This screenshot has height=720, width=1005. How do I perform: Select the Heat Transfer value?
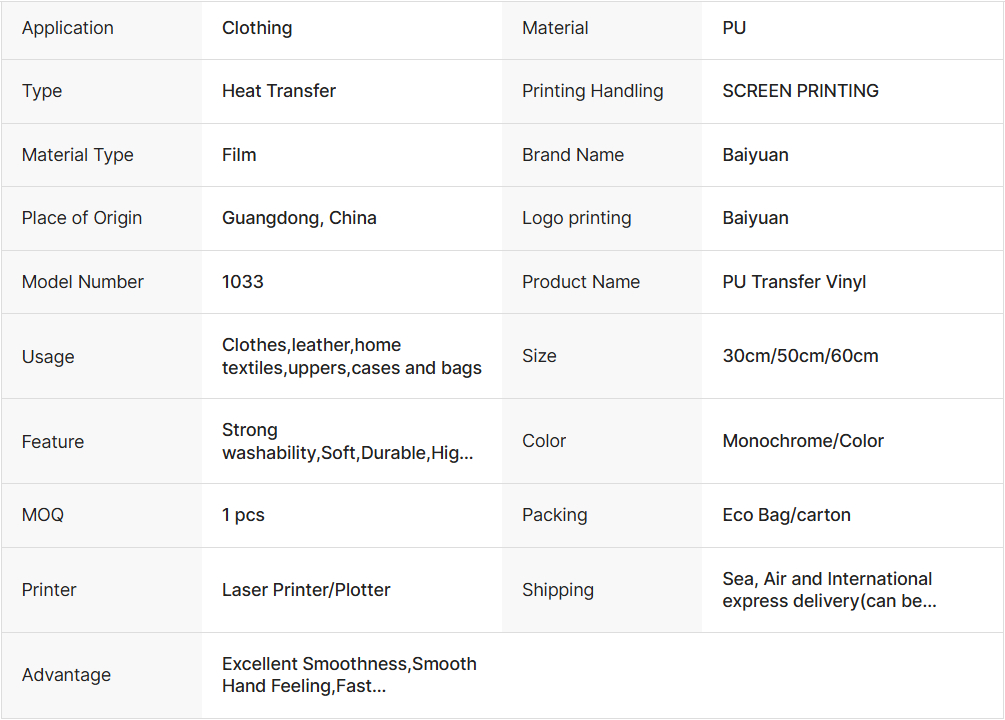pos(279,91)
